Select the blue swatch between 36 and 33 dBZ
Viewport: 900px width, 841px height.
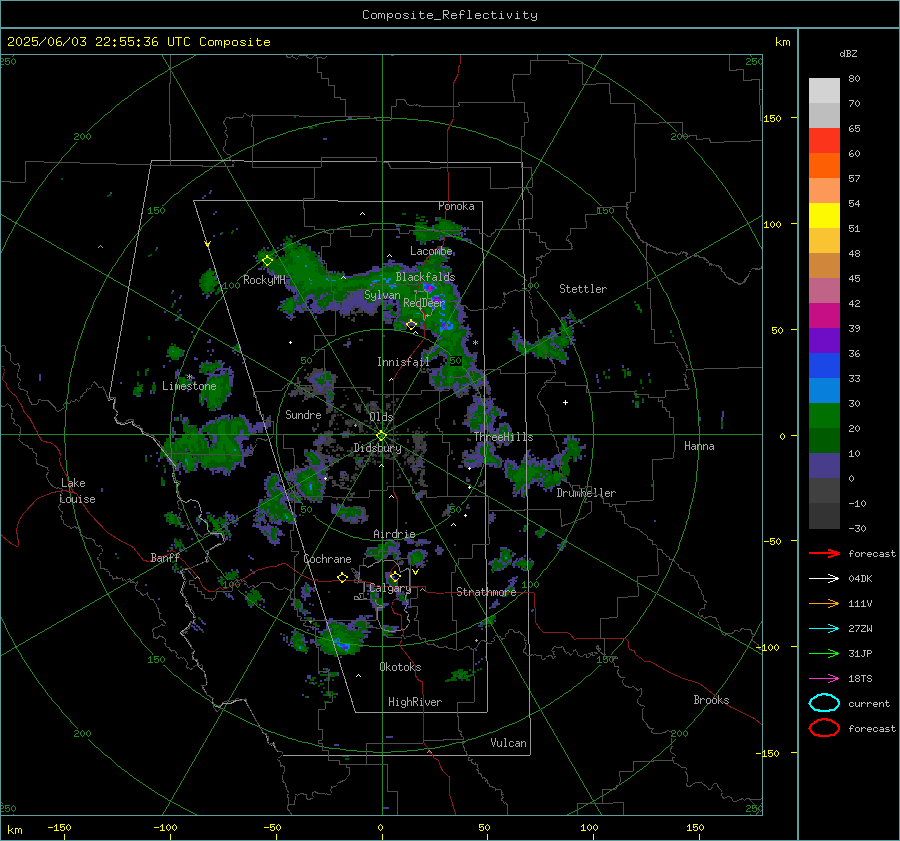pyautogui.click(x=824, y=365)
